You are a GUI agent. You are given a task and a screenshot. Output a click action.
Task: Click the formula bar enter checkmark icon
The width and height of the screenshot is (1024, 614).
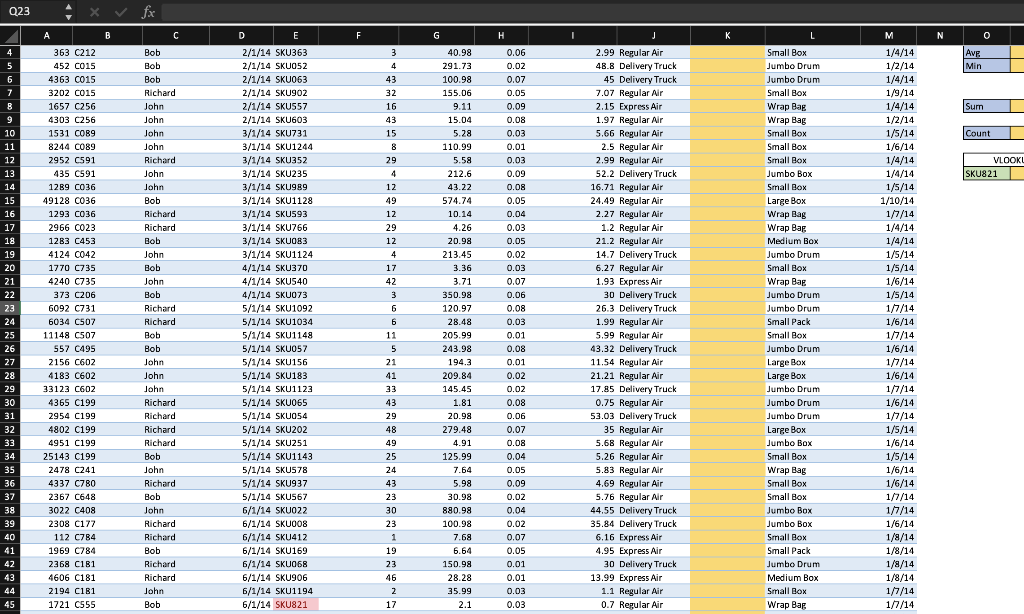[x=121, y=12]
